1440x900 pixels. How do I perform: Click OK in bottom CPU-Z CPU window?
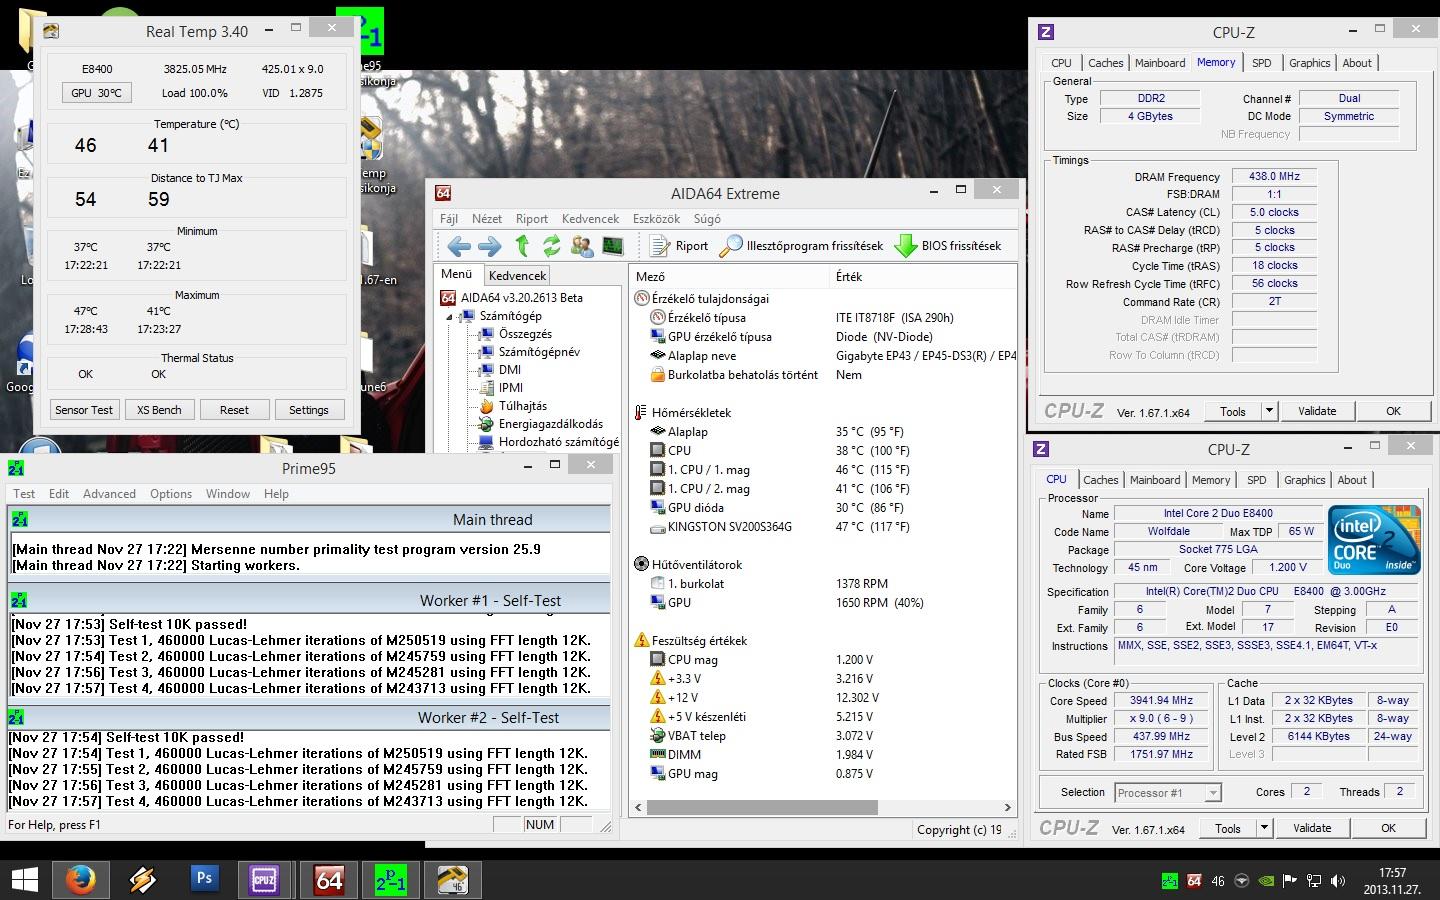pyautogui.click(x=1388, y=828)
